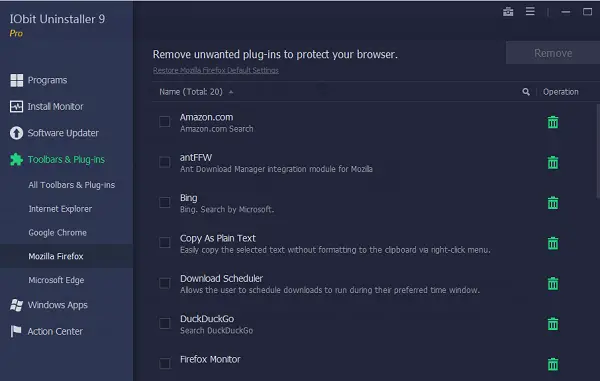600x381 pixels.
Task: Click the Software Updater arrow icon
Action: click(x=16, y=133)
